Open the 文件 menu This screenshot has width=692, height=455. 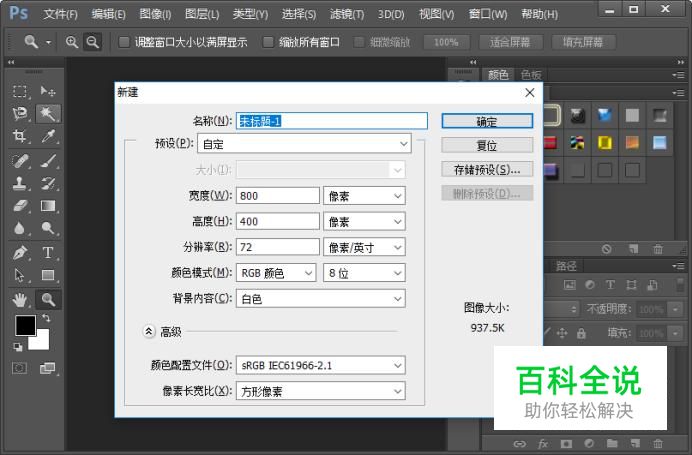(60, 15)
